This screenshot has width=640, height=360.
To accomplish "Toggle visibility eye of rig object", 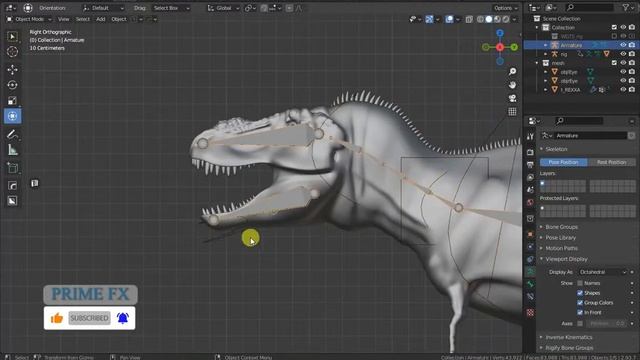I will (x=623, y=54).
